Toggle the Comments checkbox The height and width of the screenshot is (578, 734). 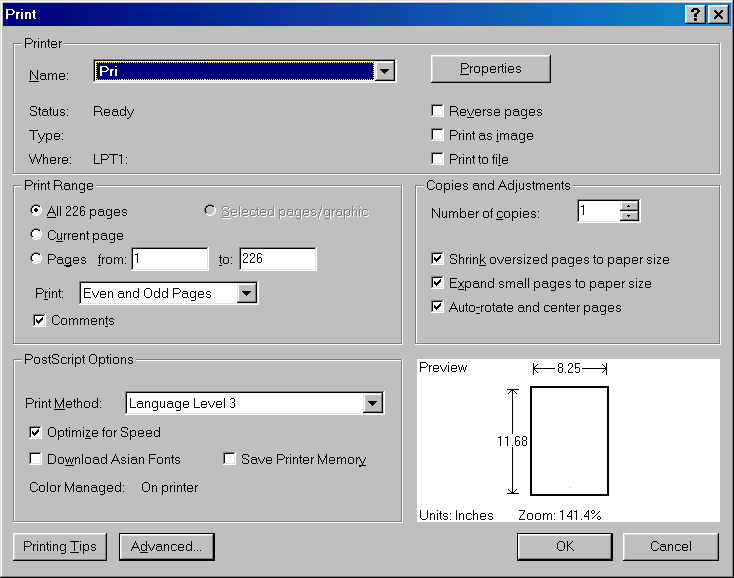[x=39, y=321]
